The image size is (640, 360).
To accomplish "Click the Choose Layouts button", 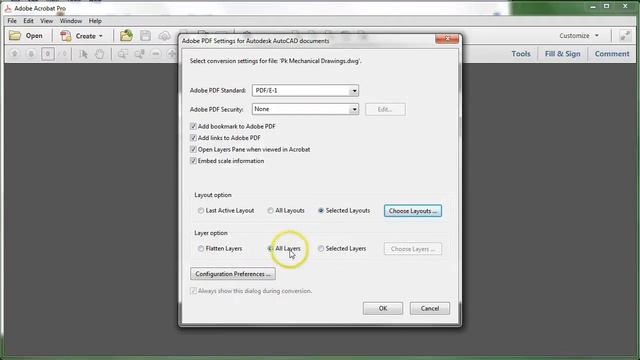I will [x=413, y=211].
